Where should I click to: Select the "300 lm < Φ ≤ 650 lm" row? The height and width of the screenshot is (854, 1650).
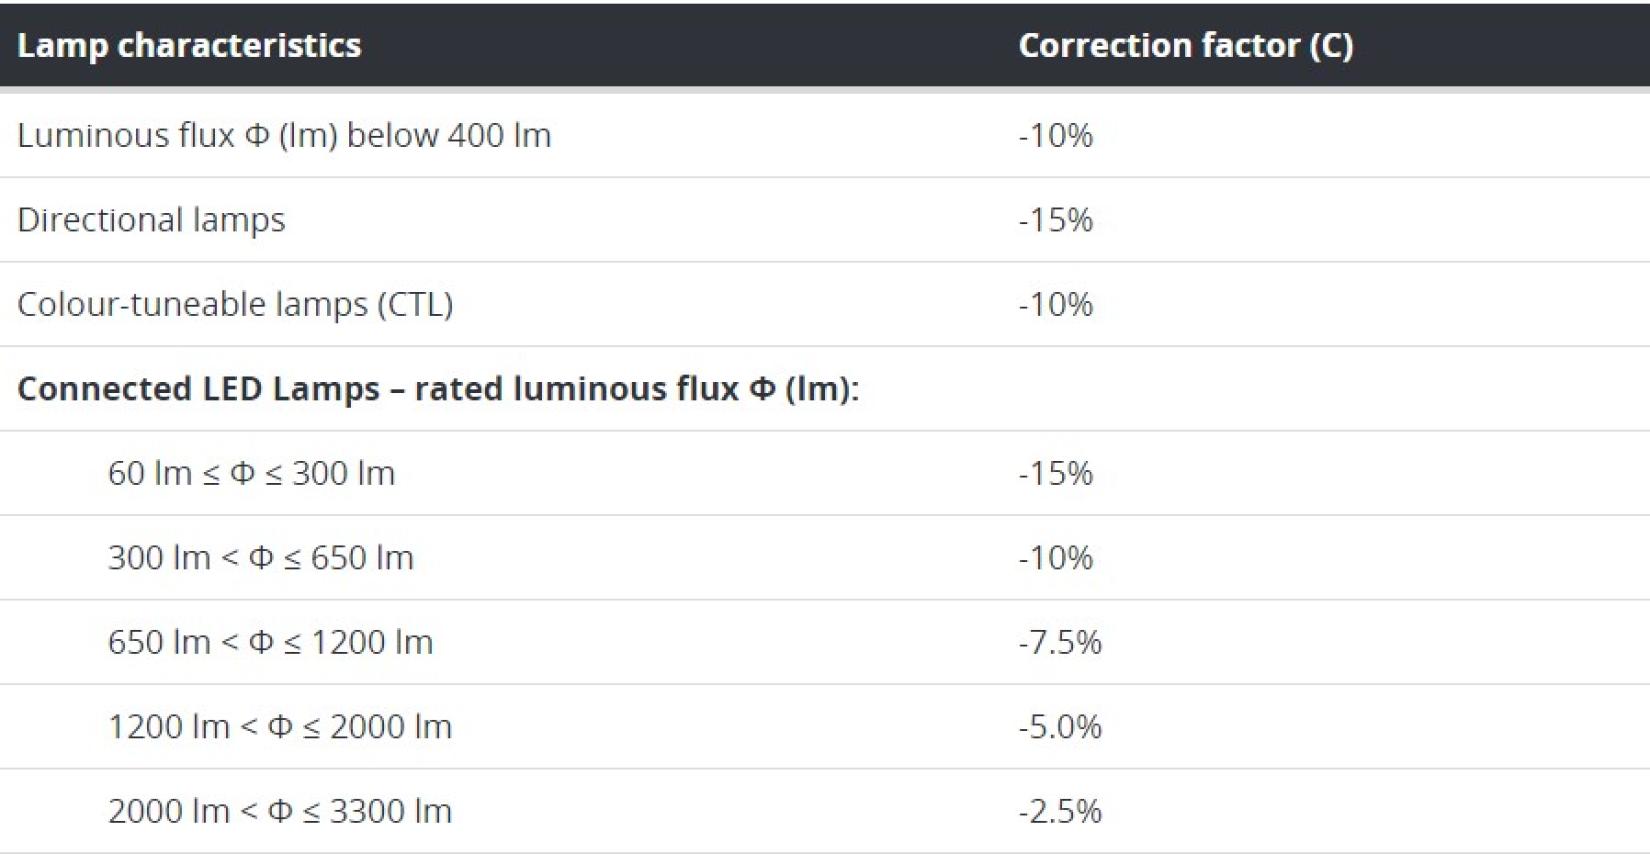point(825,558)
